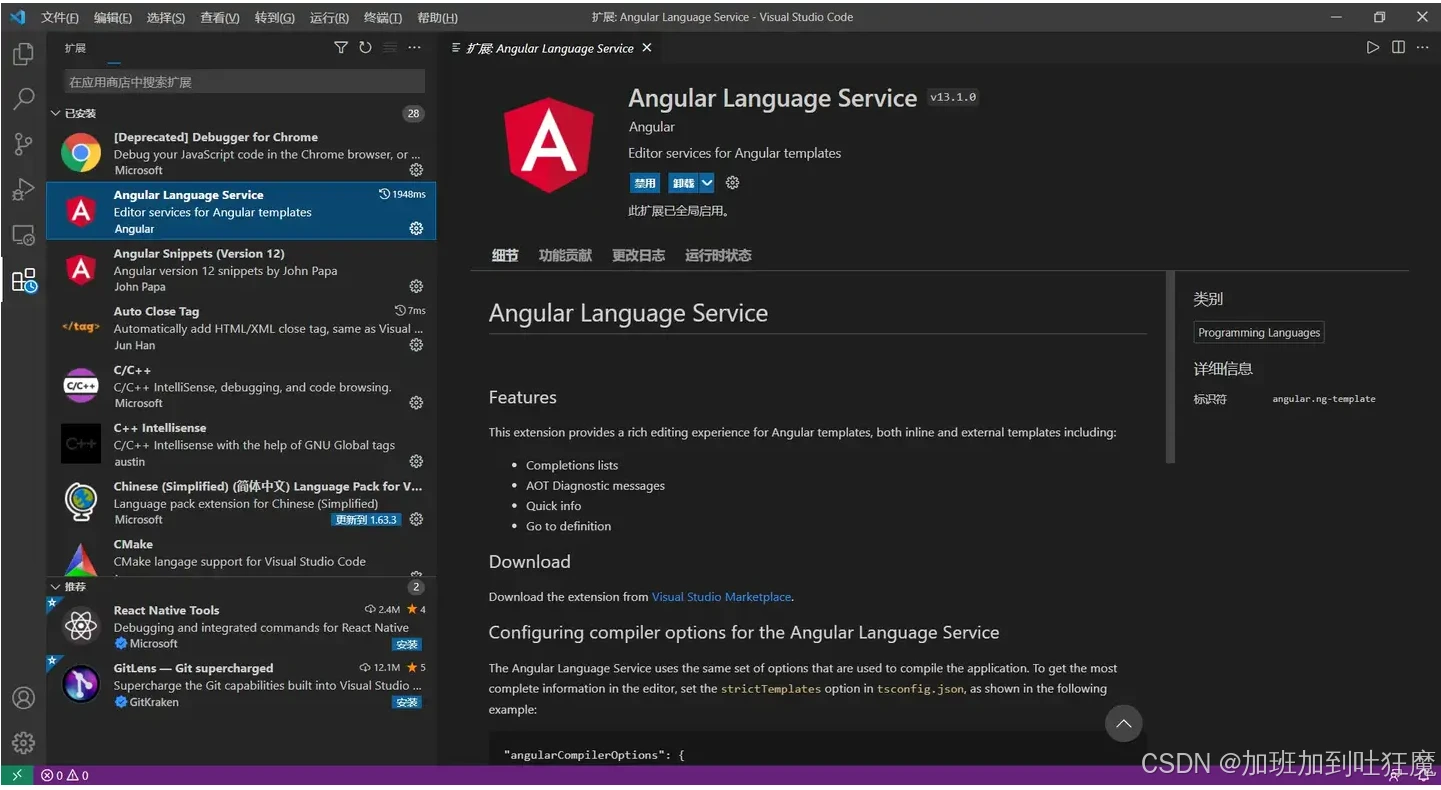Select GitLens — Git supercharged row
1441x790 pixels.
point(241,685)
